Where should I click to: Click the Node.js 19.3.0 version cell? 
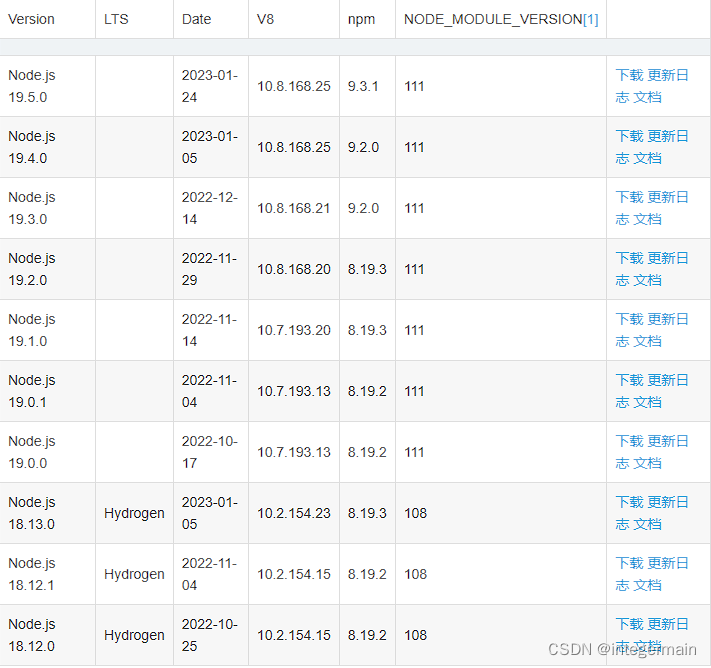48,208
